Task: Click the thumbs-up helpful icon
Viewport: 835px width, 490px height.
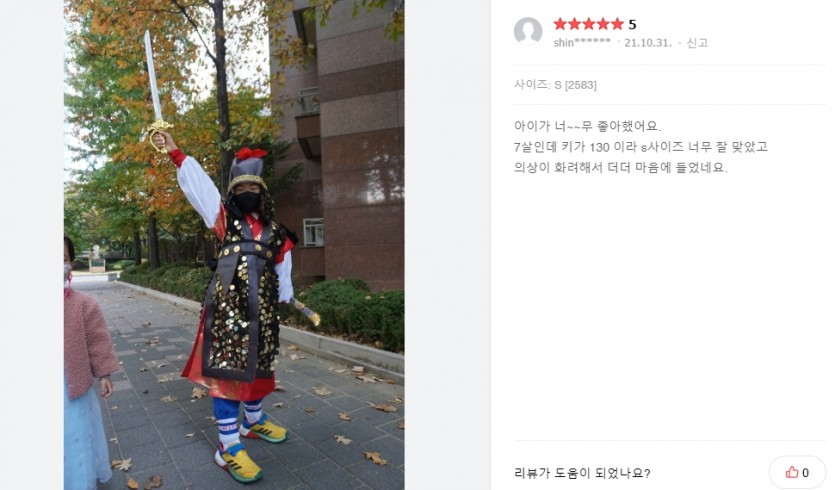Action: 792,472
